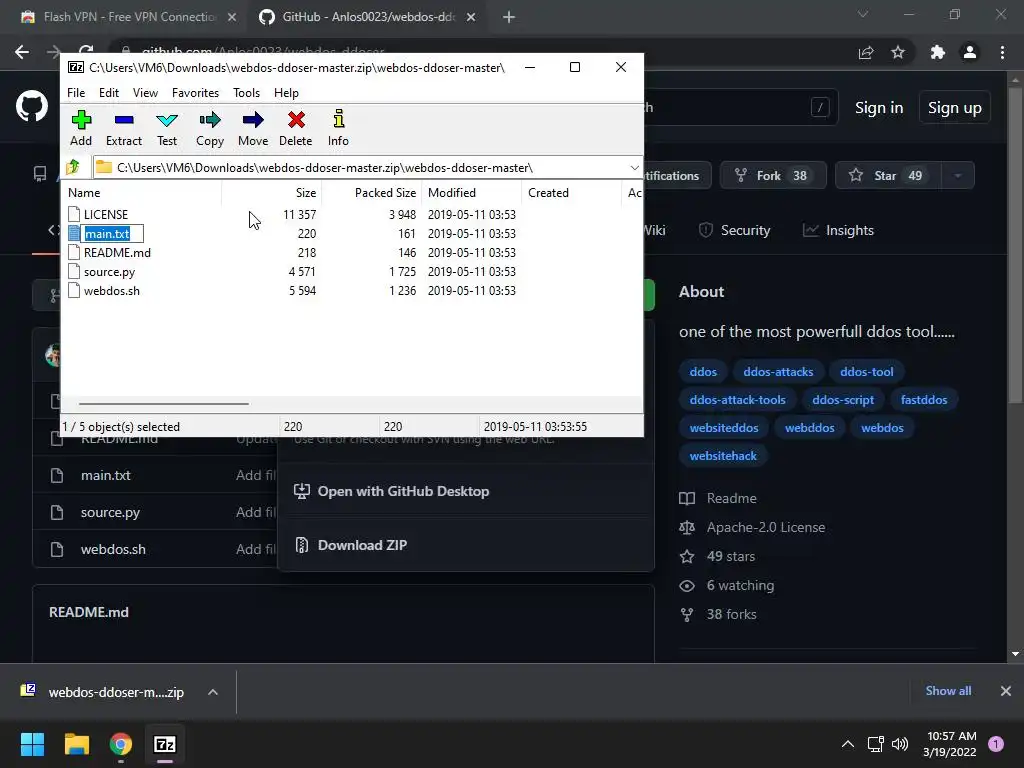Open the Security tab of the repo
The width and height of the screenshot is (1024, 768).
(735, 230)
